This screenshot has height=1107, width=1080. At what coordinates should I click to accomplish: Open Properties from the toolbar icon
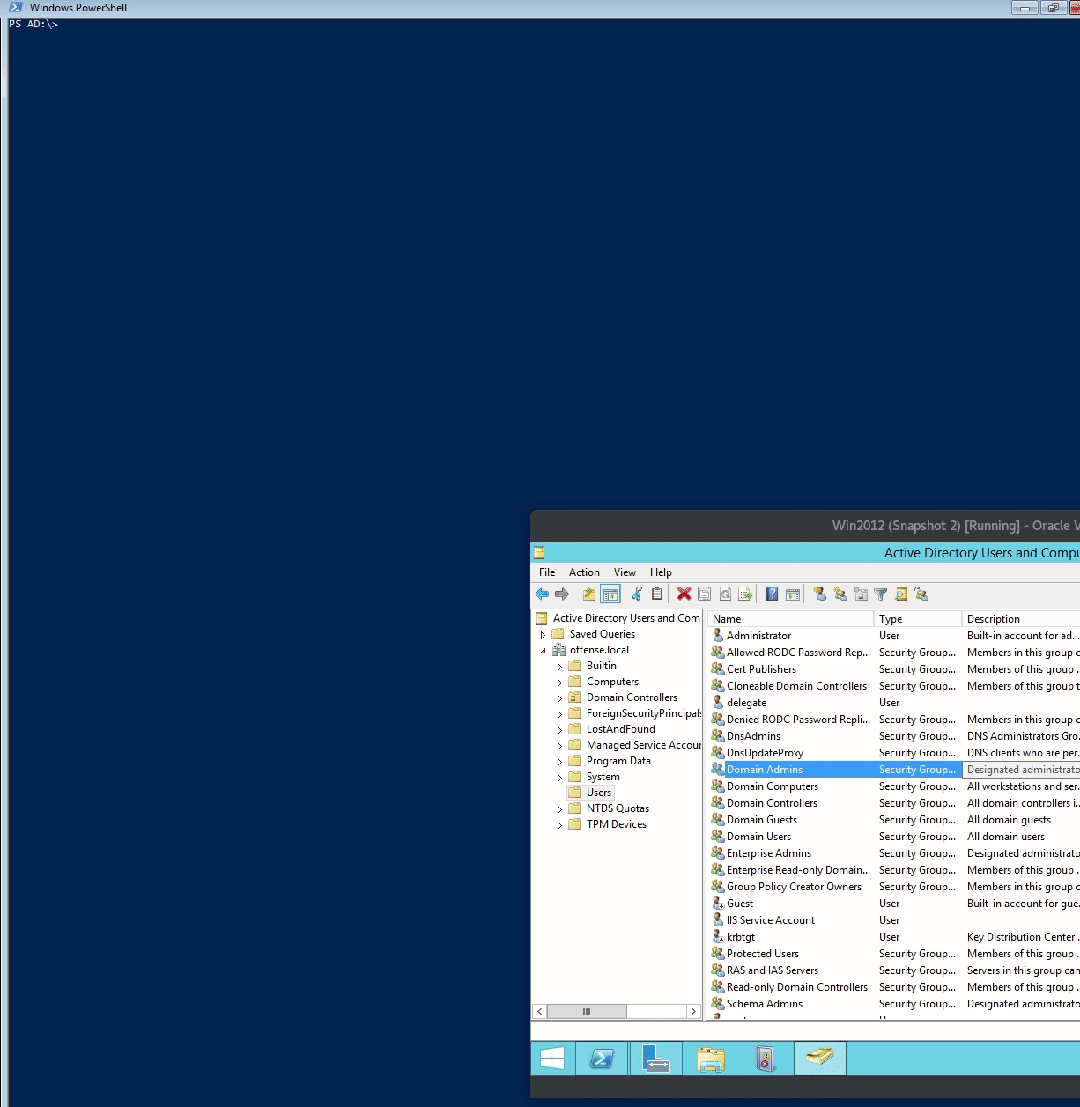[x=704, y=594]
